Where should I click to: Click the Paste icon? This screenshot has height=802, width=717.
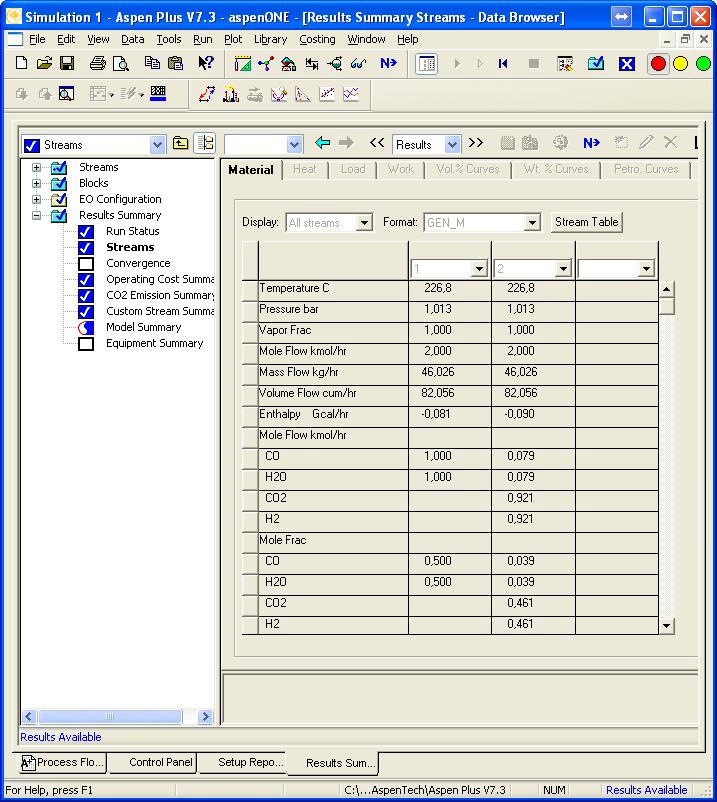[175, 63]
